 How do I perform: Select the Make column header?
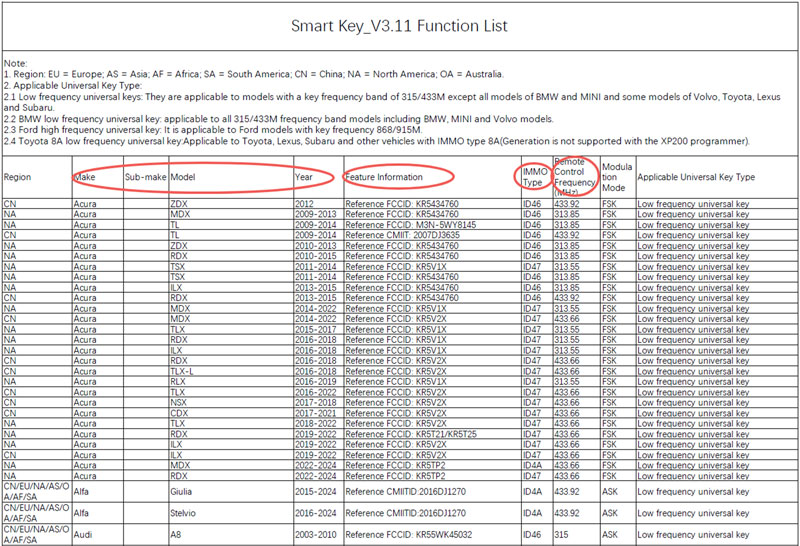86,177
